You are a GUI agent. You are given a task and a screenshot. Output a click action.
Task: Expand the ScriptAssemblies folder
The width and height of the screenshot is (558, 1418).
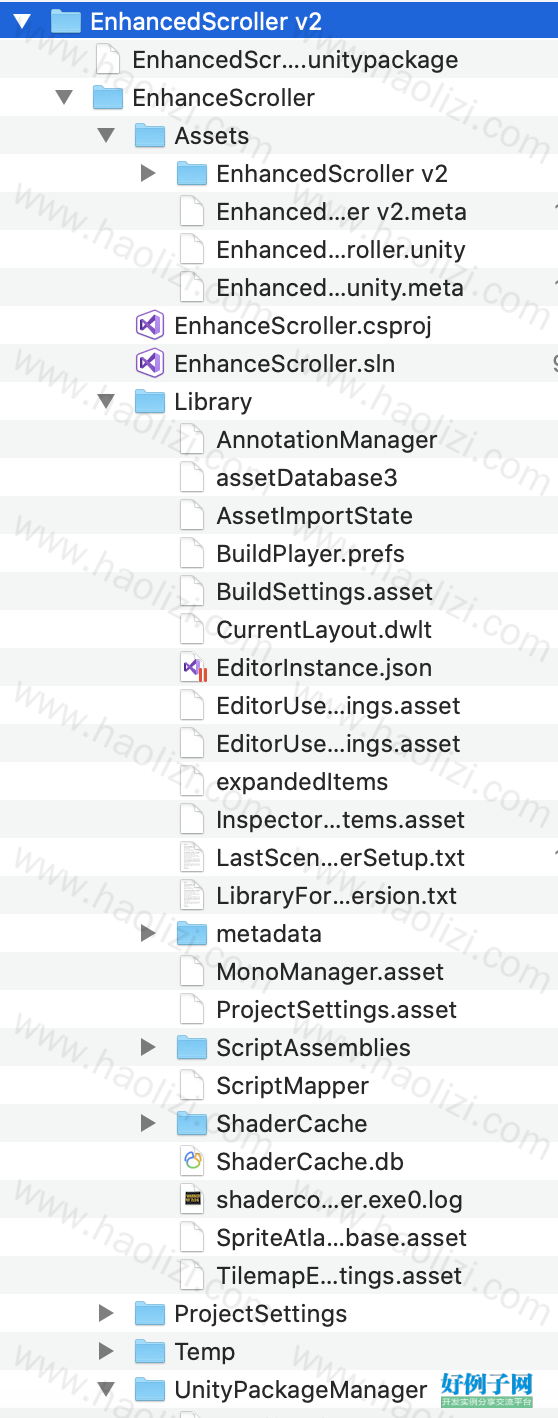[148, 1047]
